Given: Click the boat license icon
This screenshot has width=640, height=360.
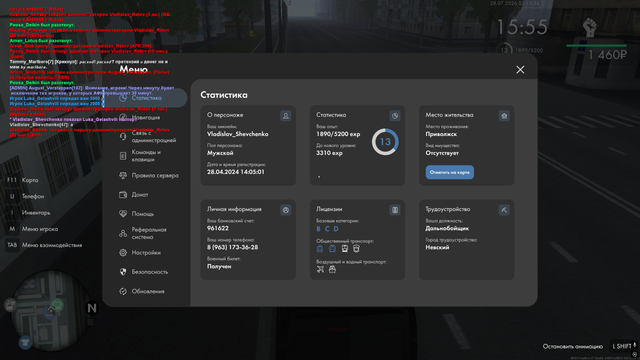Looking at the screenshot, I should click(332, 269).
